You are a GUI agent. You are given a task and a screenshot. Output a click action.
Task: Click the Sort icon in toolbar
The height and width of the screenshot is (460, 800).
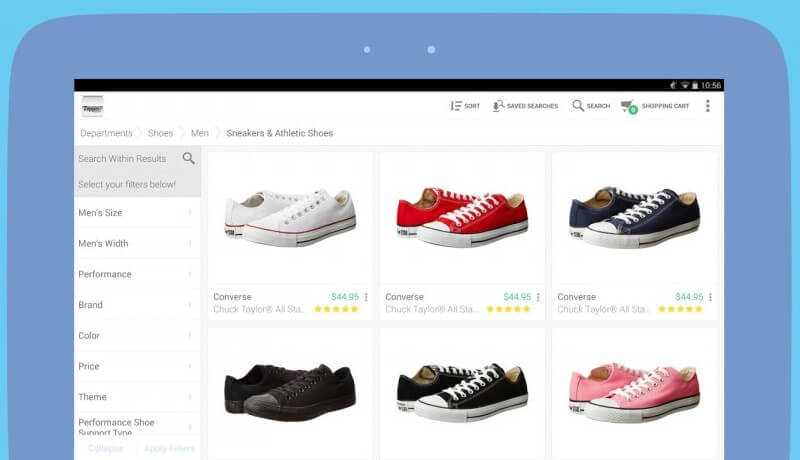(456, 106)
